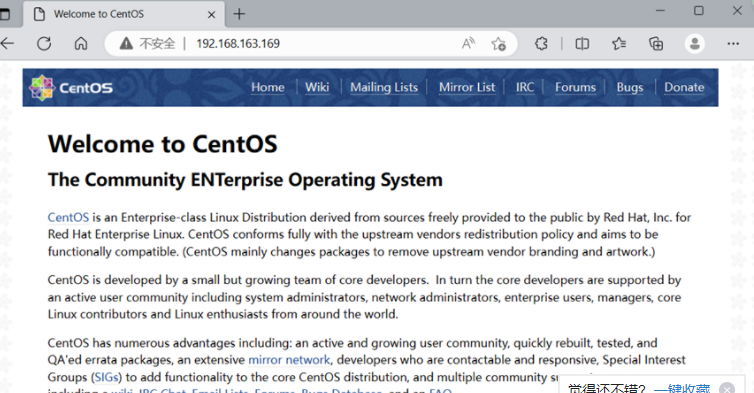Open the Forums nav link
The height and width of the screenshot is (393, 754).
(575, 88)
